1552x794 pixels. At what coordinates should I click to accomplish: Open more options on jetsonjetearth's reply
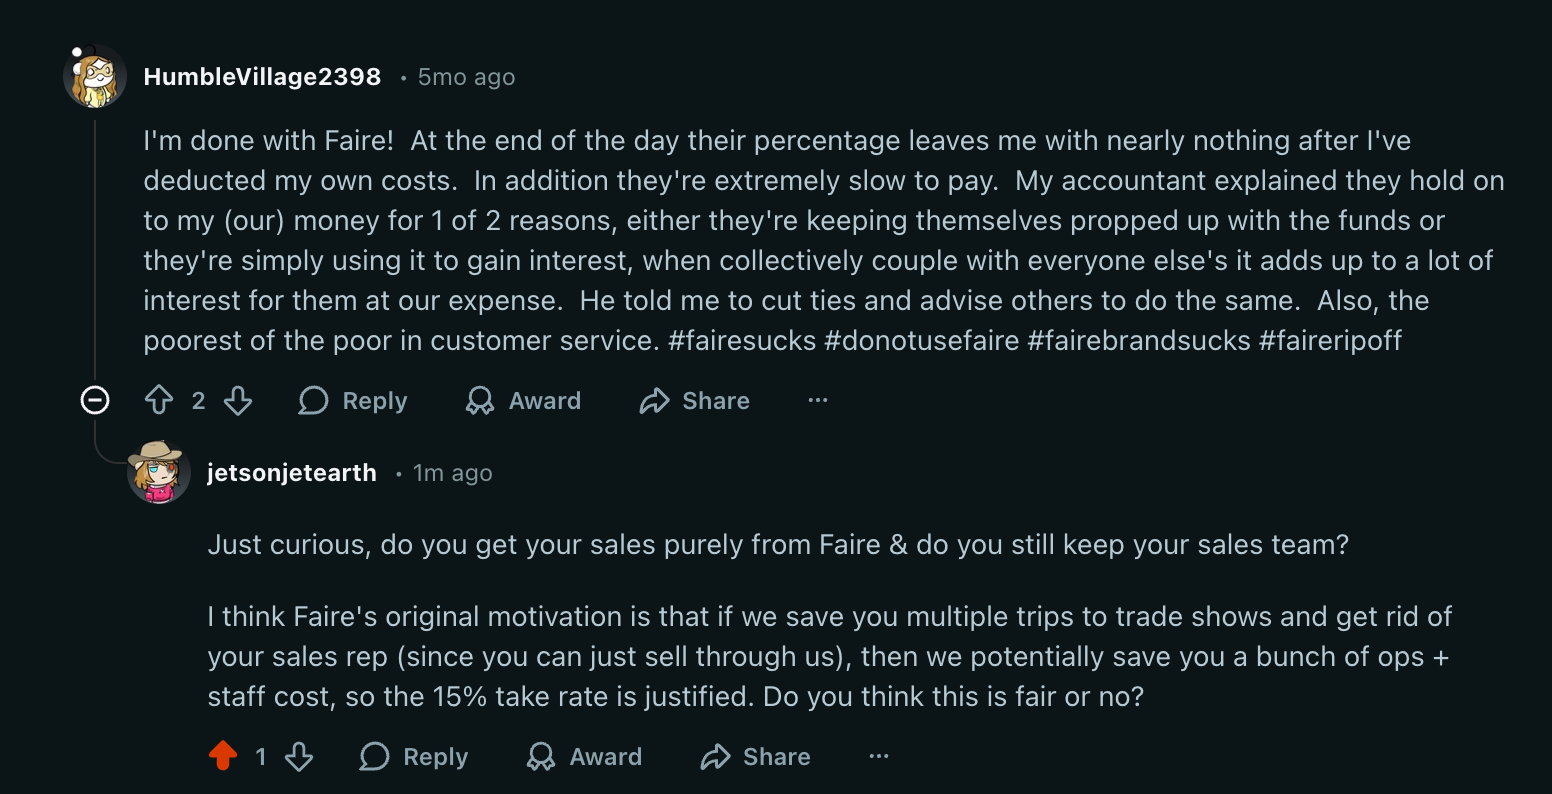click(879, 757)
